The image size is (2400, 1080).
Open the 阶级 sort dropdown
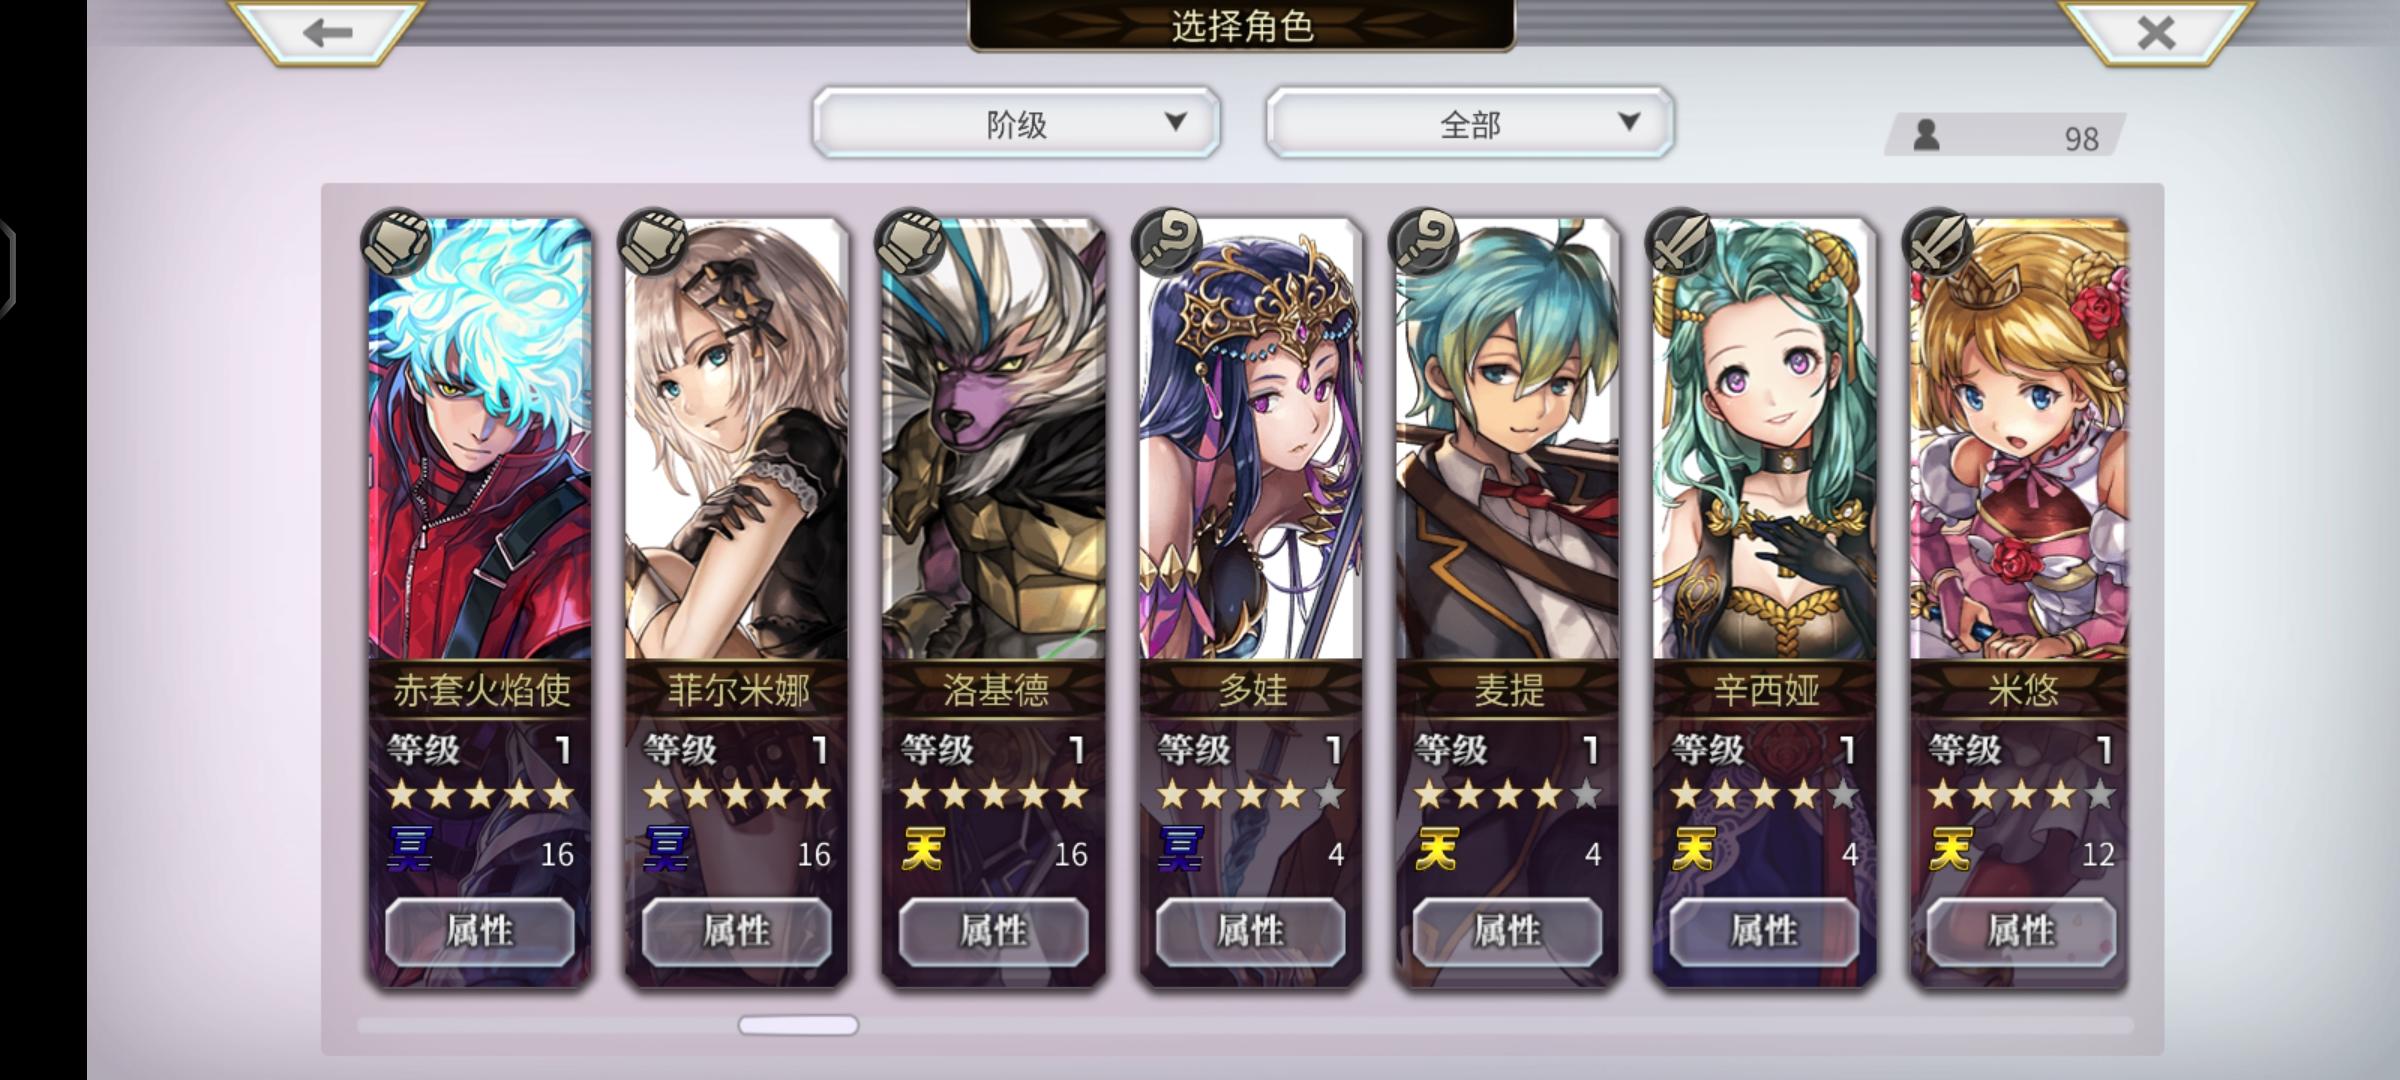pos(1016,123)
